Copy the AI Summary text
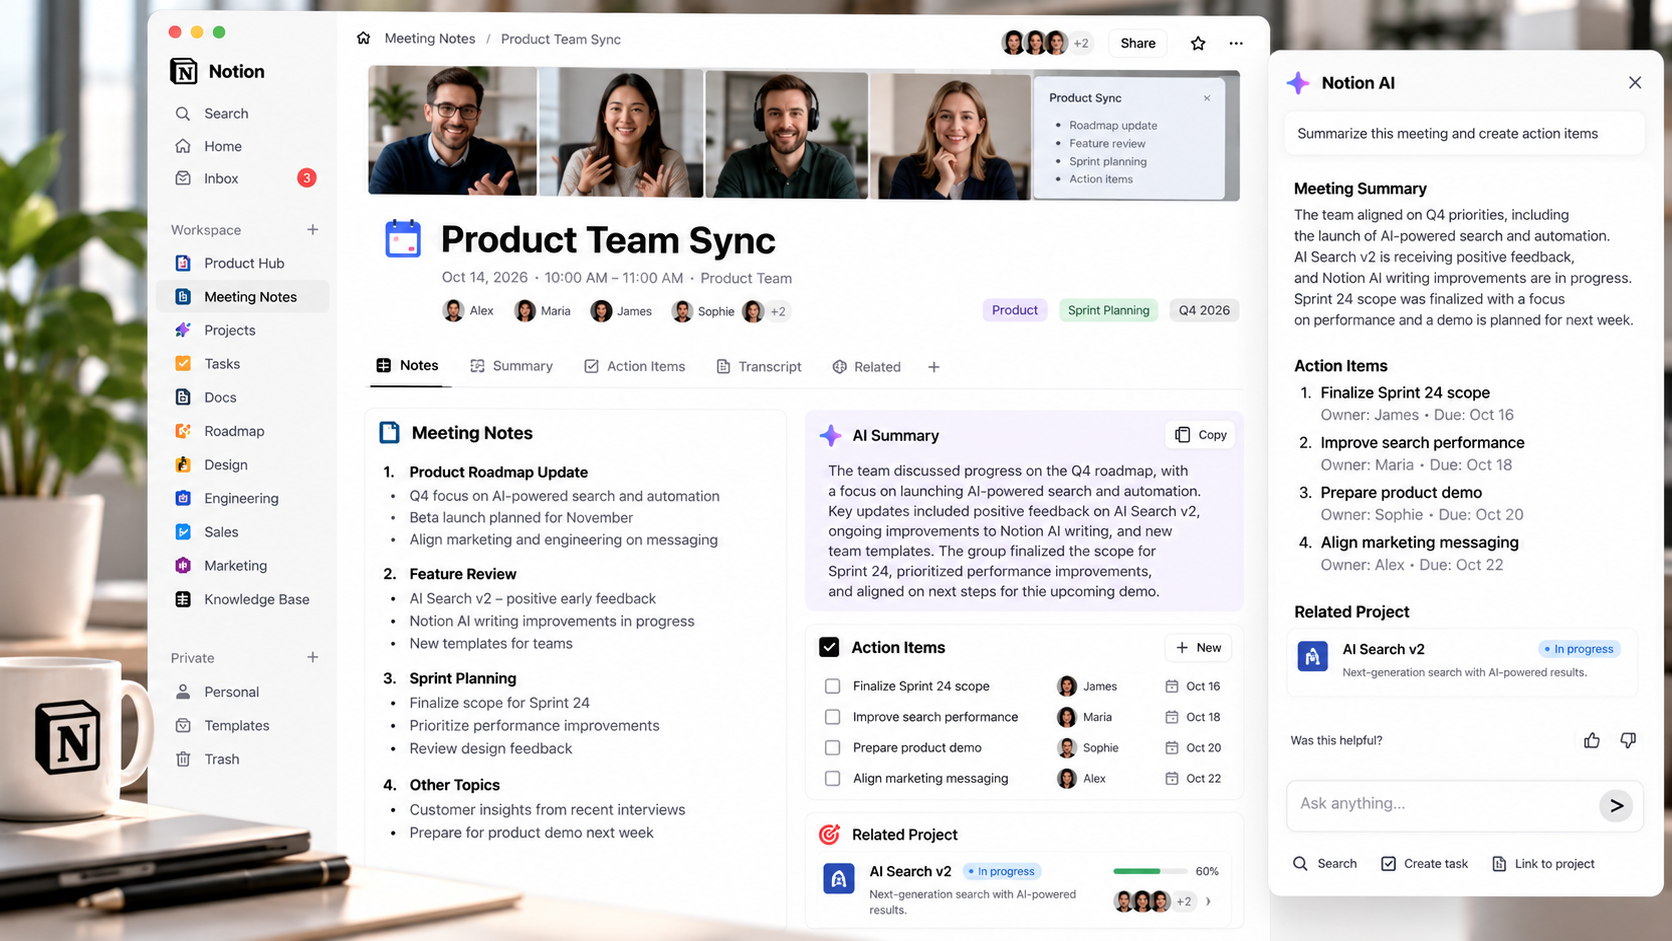The image size is (1672, 941). [1201, 435]
